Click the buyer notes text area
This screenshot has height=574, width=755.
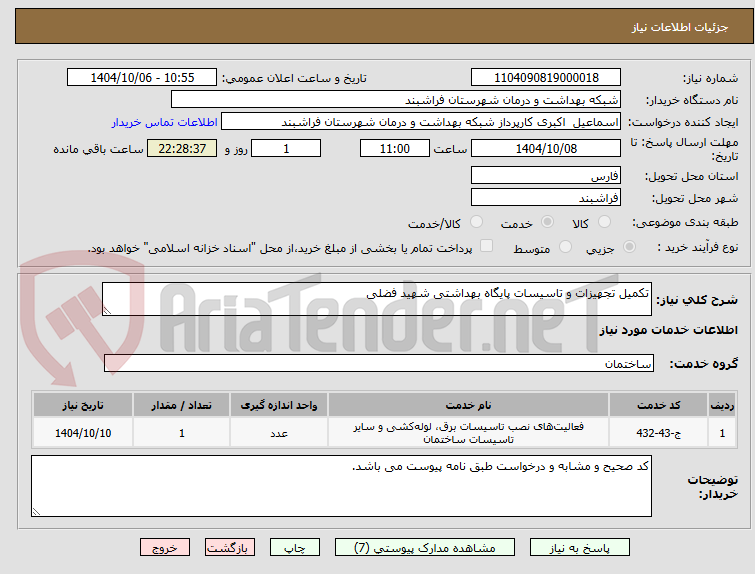click(x=341, y=486)
